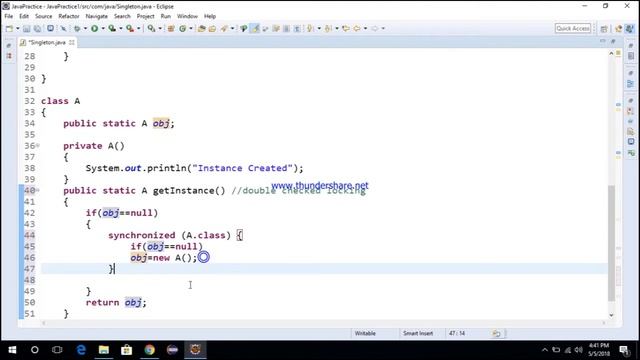Click the External Tools run icon
Viewport: 640px width, 360px height.
point(130,28)
